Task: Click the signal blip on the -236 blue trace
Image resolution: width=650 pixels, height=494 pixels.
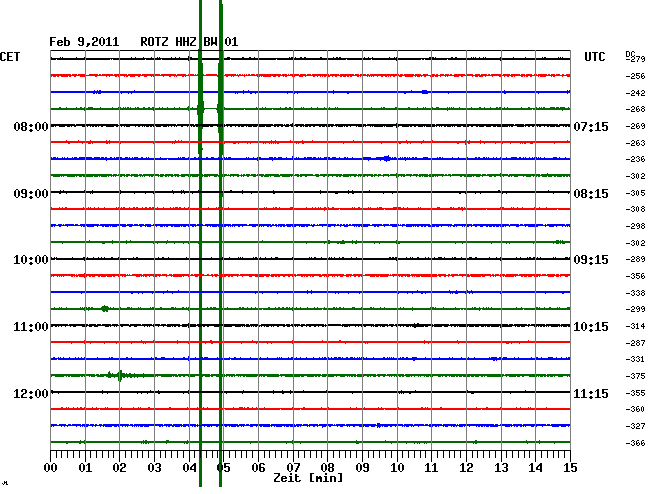Action: point(387,158)
